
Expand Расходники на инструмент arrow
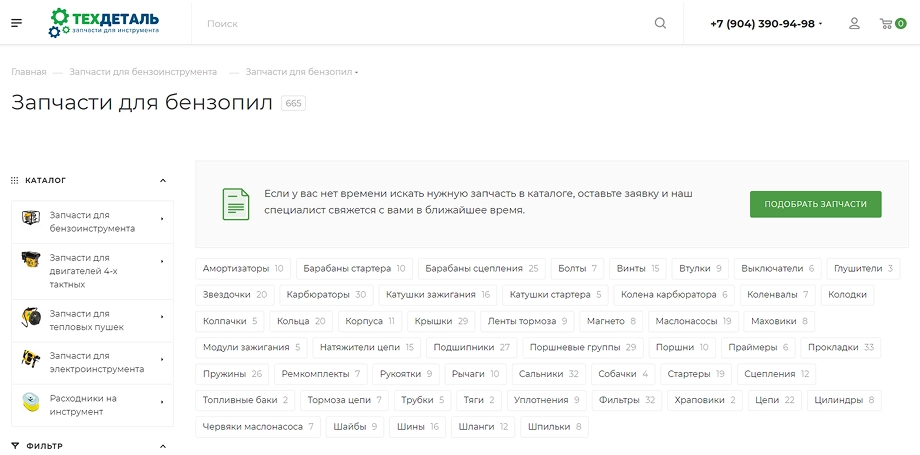(x=162, y=402)
